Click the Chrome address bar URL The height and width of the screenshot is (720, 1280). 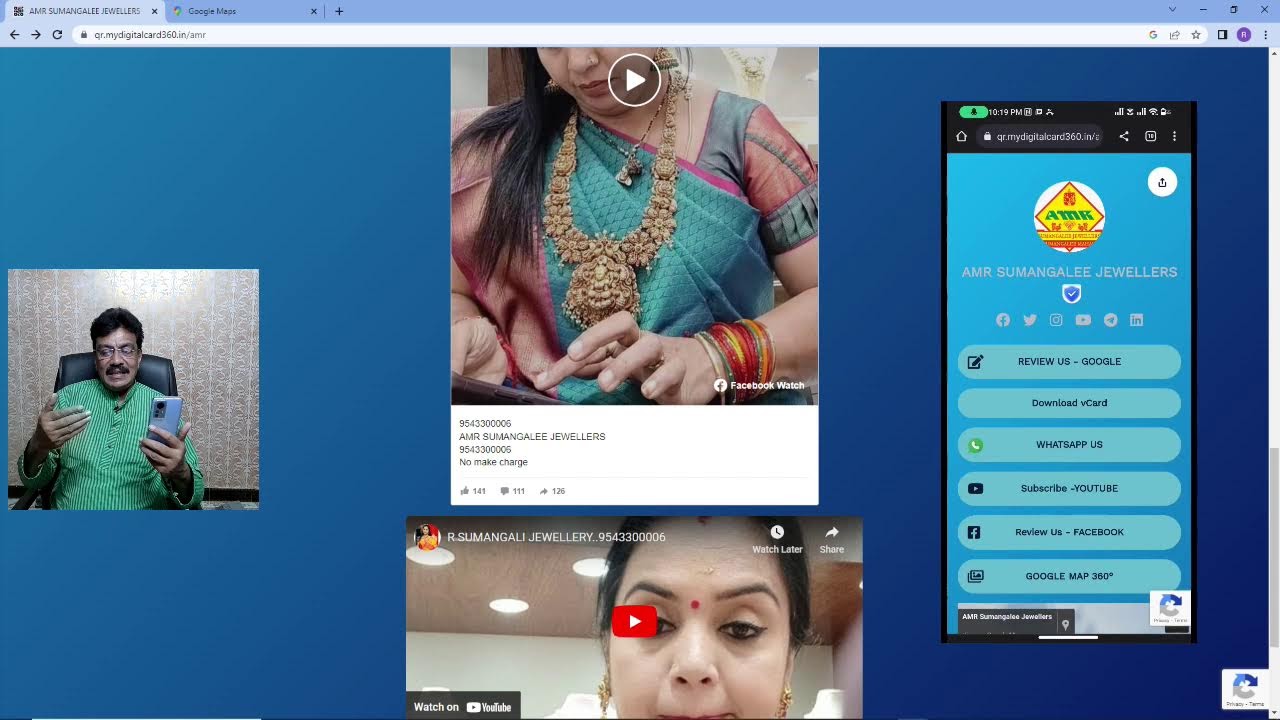pos(150,35)
